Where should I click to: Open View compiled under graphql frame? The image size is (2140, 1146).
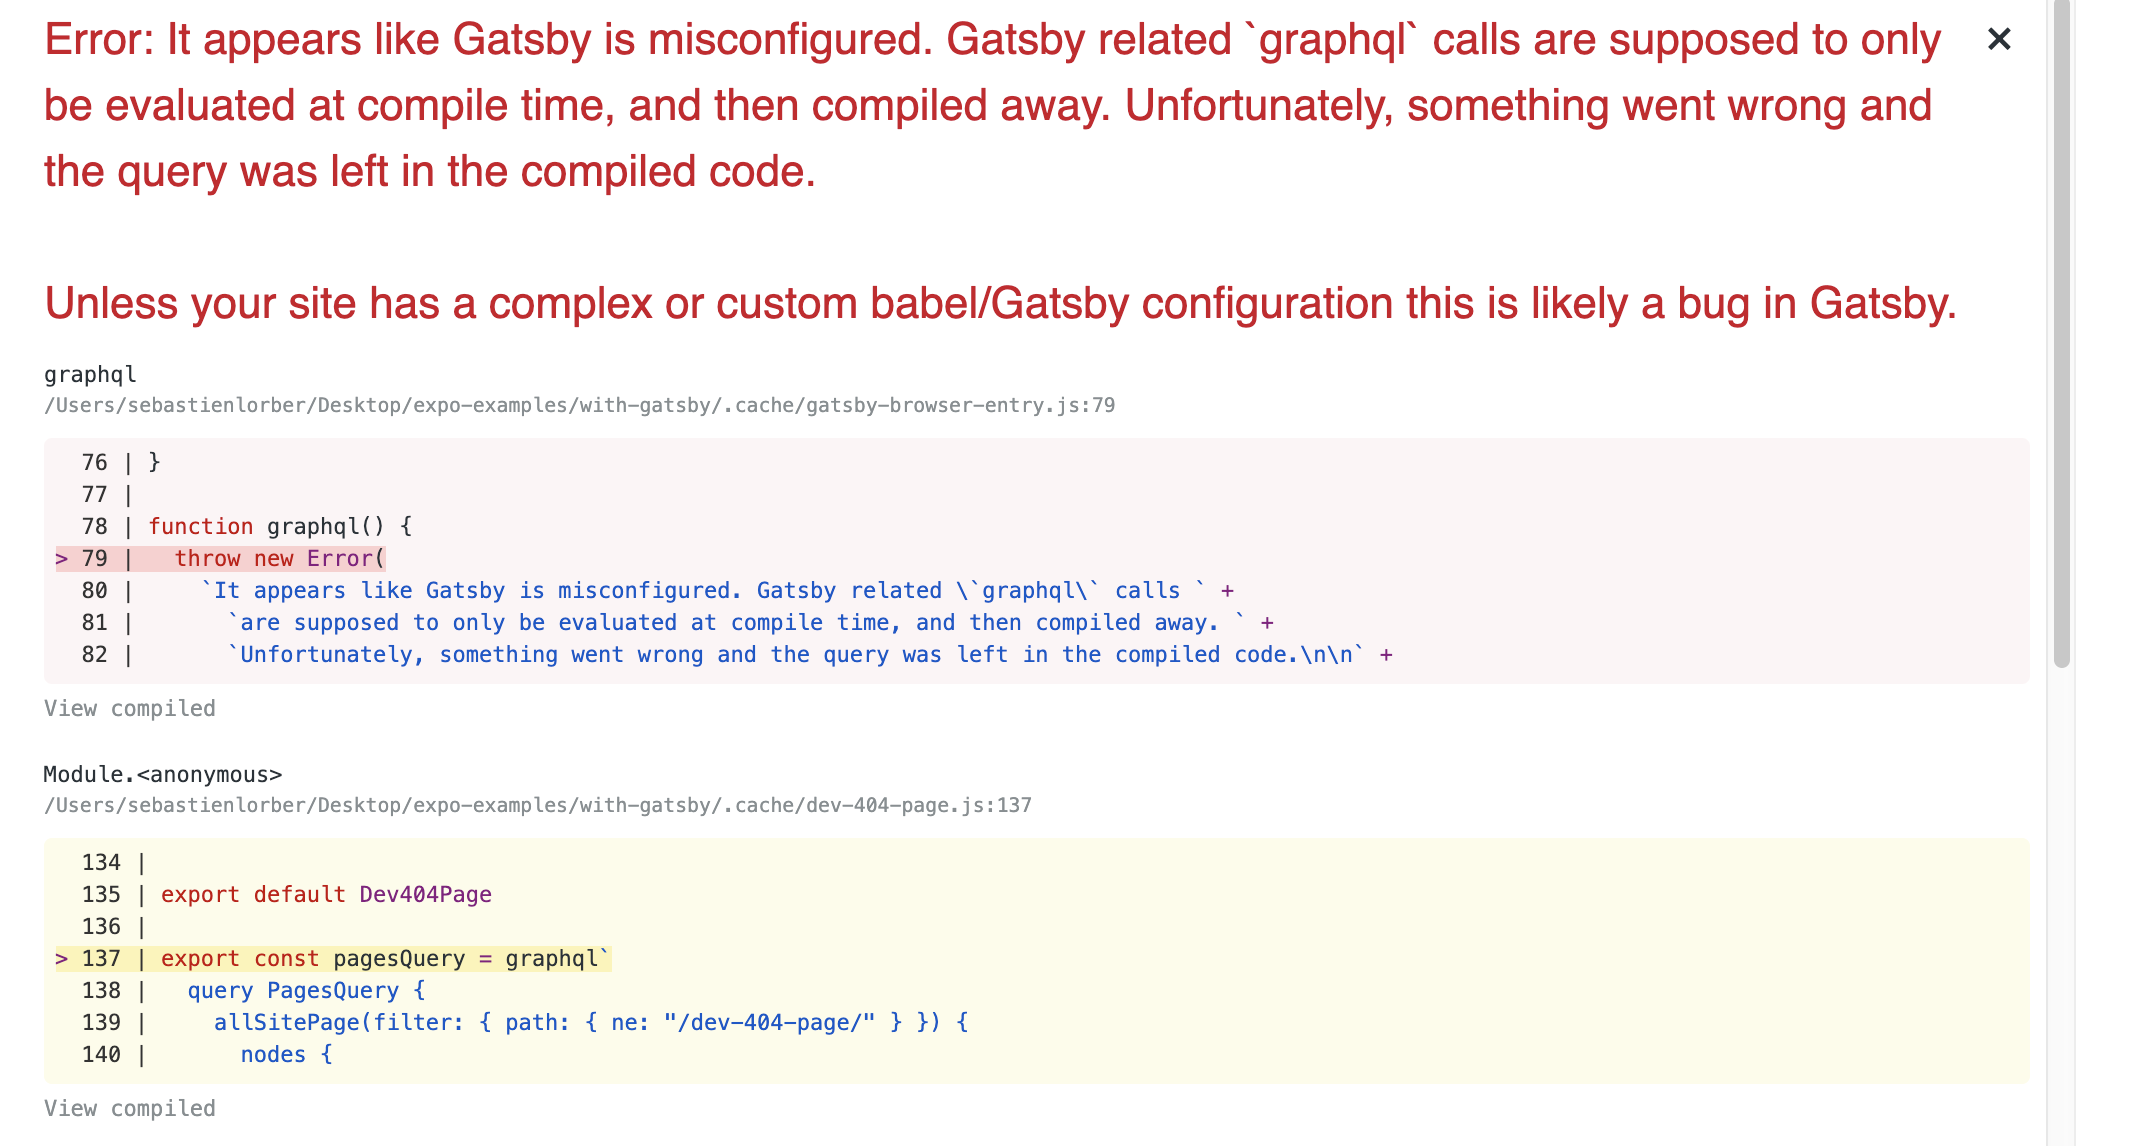tap(130, 708)
